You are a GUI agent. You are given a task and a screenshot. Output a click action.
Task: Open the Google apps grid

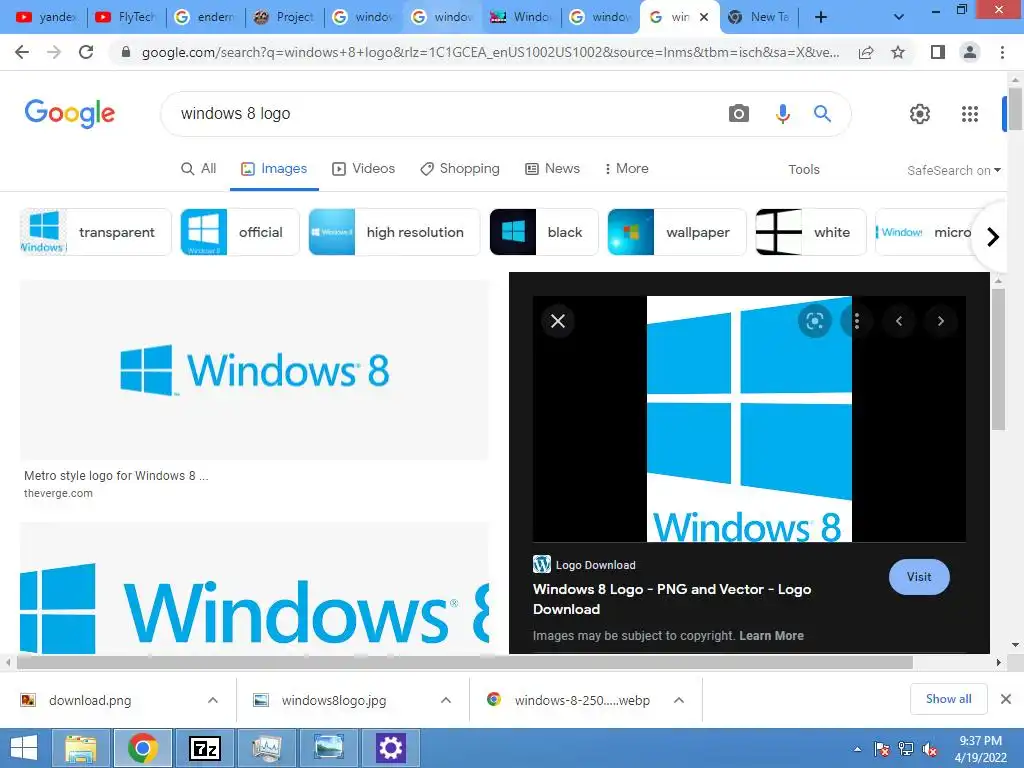[x=970, y=114]
